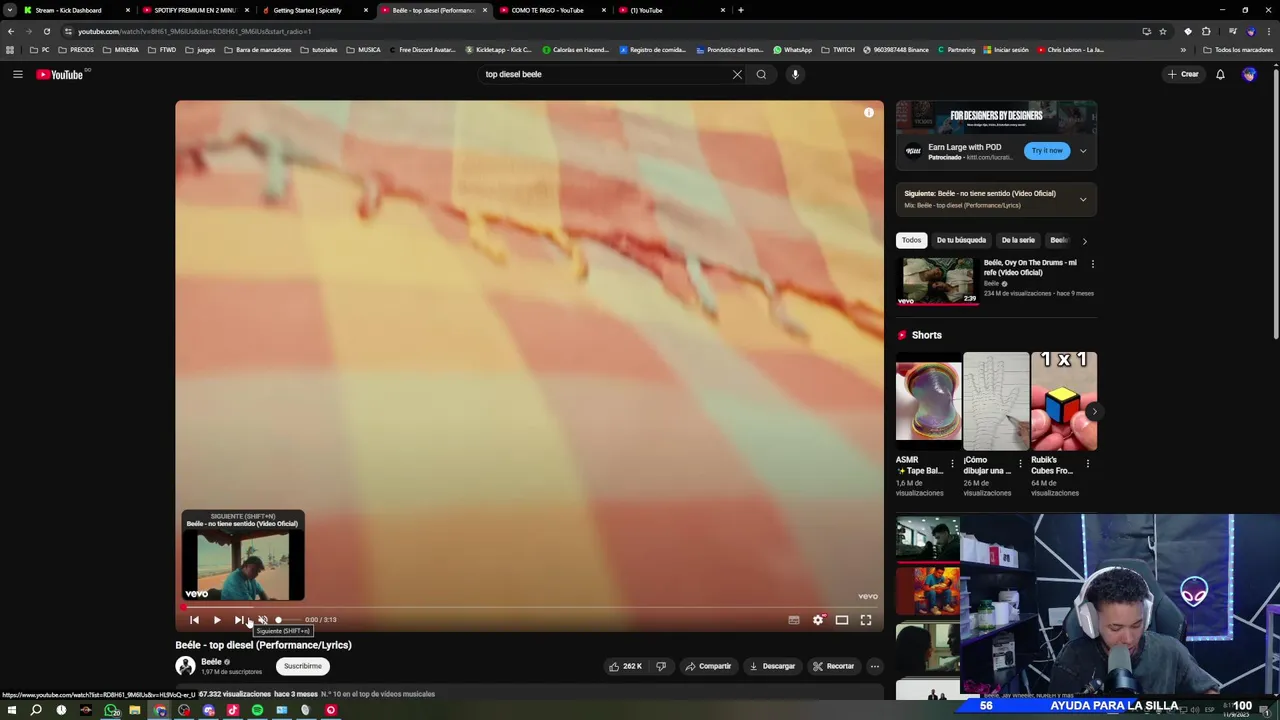Open taskbar search
This screenshot has width=1280, height=720.
click(x=36, y=710)
